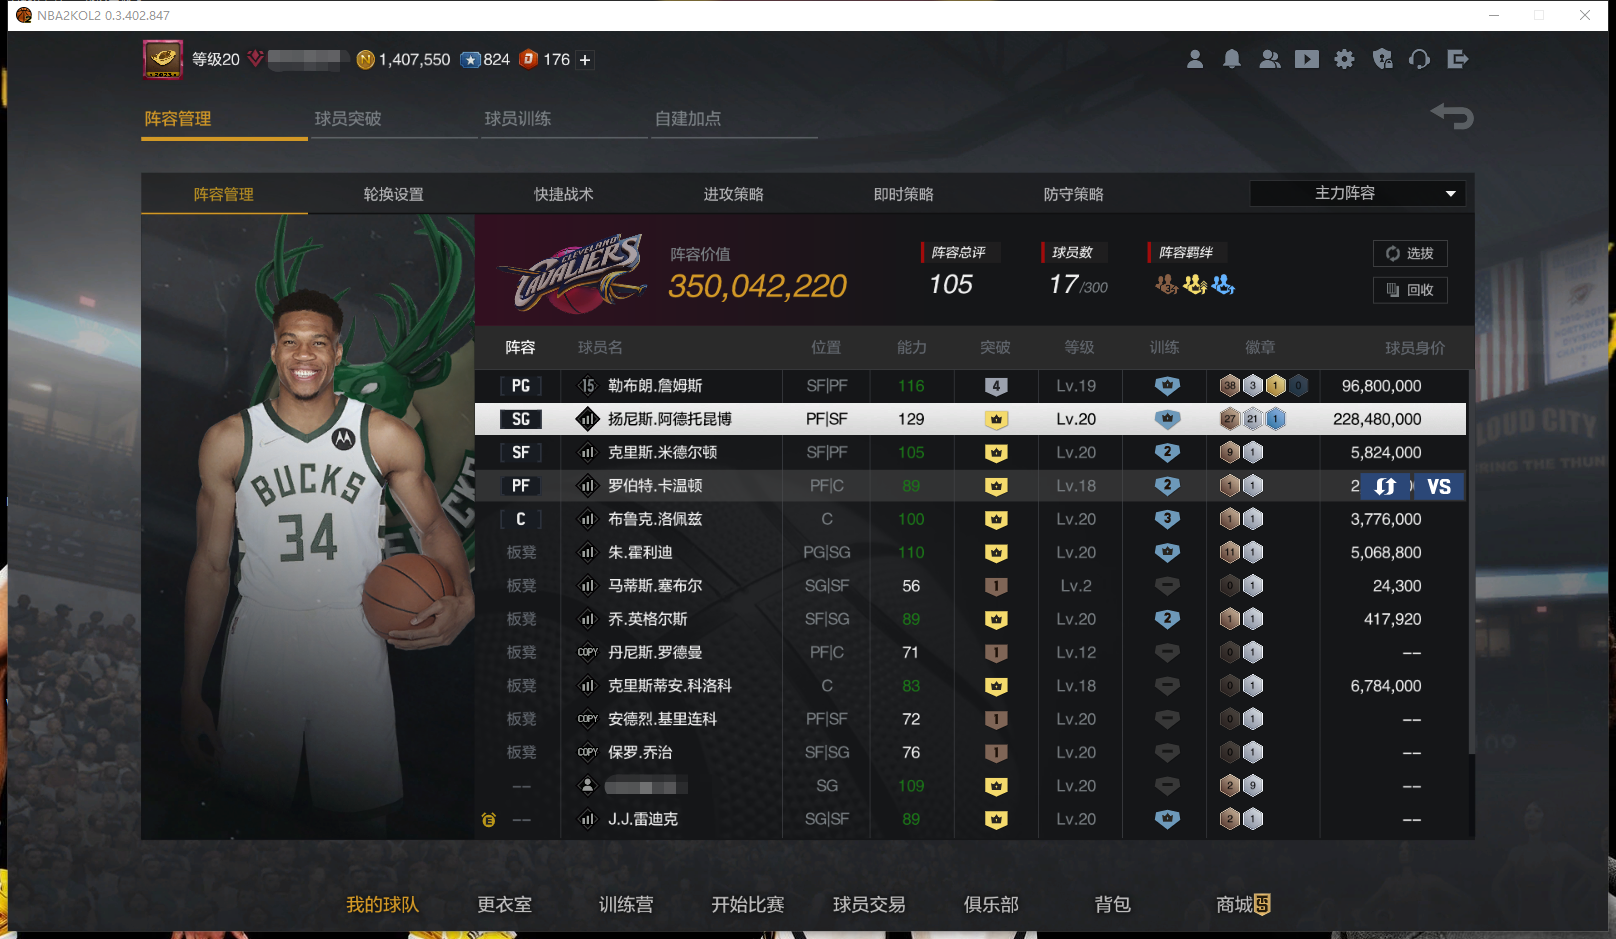Viewport: 1616px width, 939px height.
Task: Click the 选拔 button
Action: pos(1409,254)
